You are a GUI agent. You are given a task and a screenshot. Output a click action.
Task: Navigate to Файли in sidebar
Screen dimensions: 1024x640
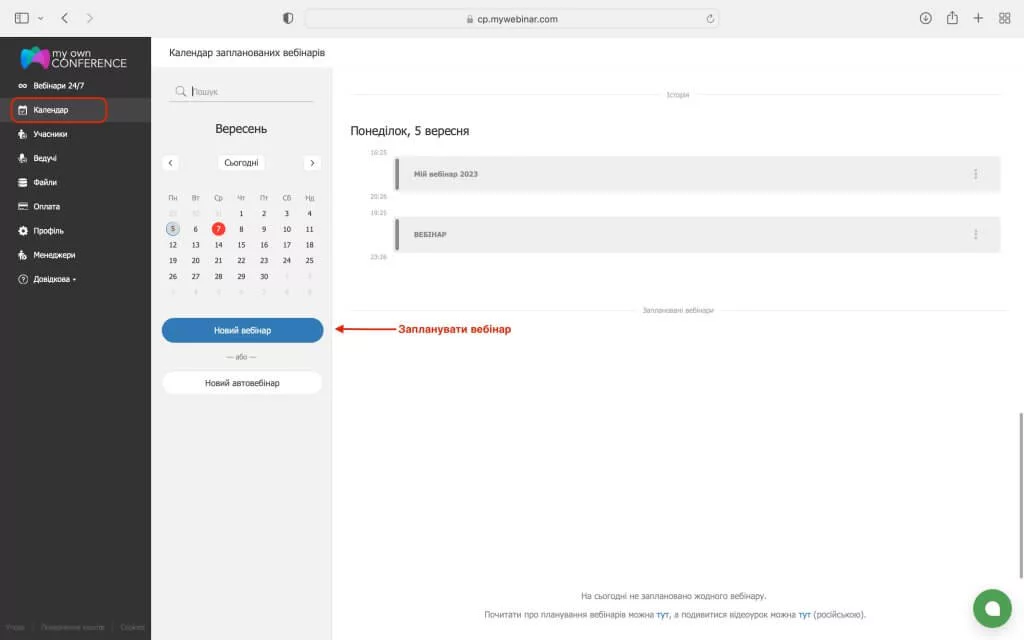coord(45,182)
